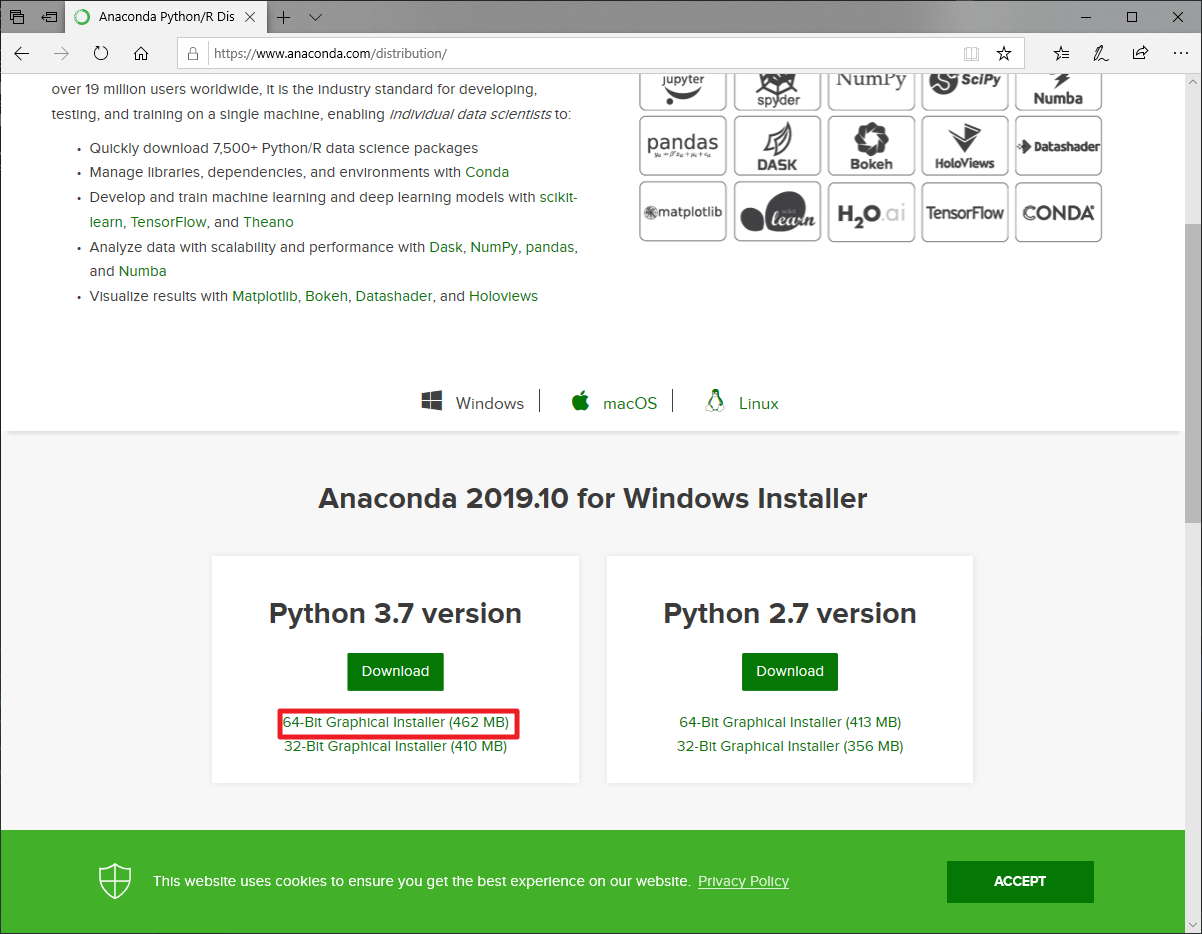Click the vertical scrollbar thumb

tap(1192, 372)
